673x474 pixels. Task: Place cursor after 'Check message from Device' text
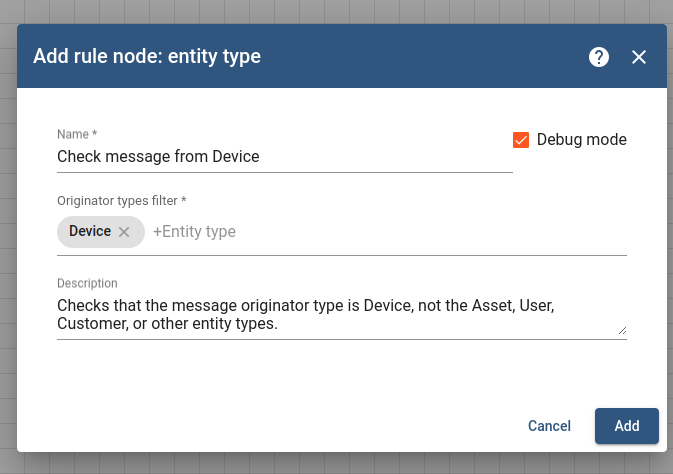coord(261,157)
